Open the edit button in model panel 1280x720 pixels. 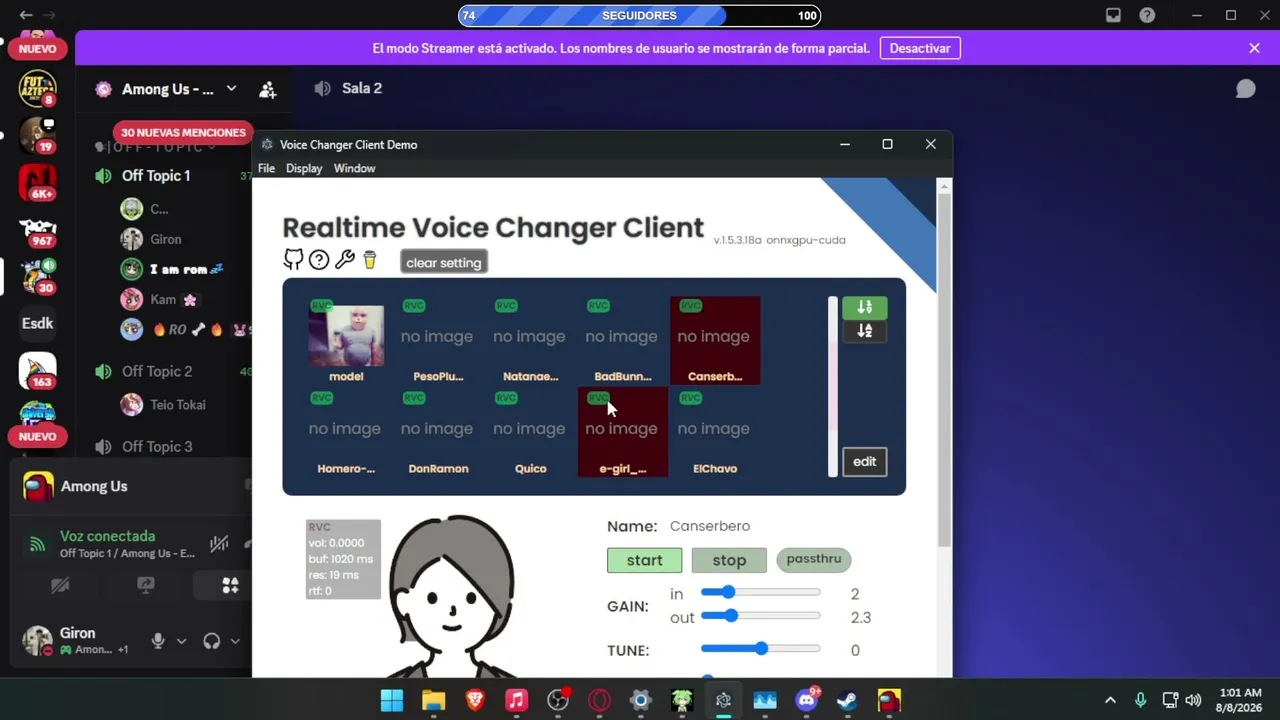864,461
